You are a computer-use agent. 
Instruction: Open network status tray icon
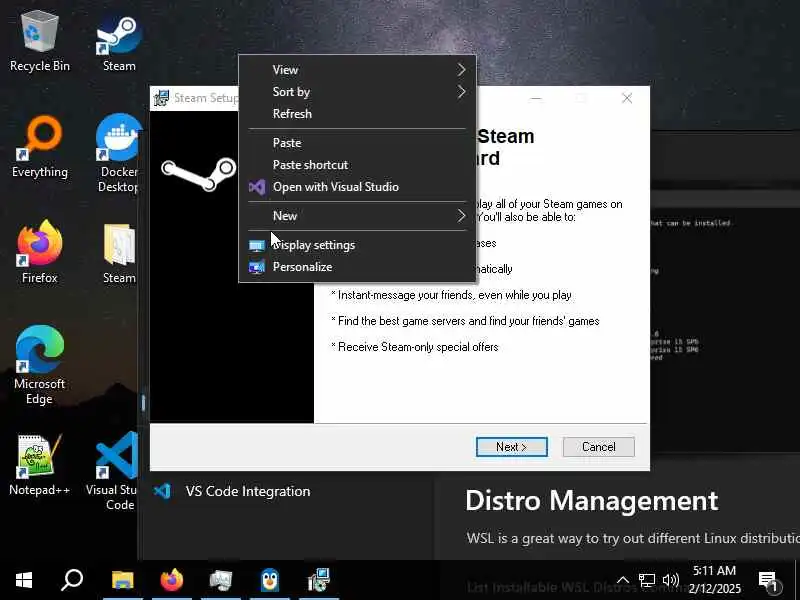click(x=647, y=580)
